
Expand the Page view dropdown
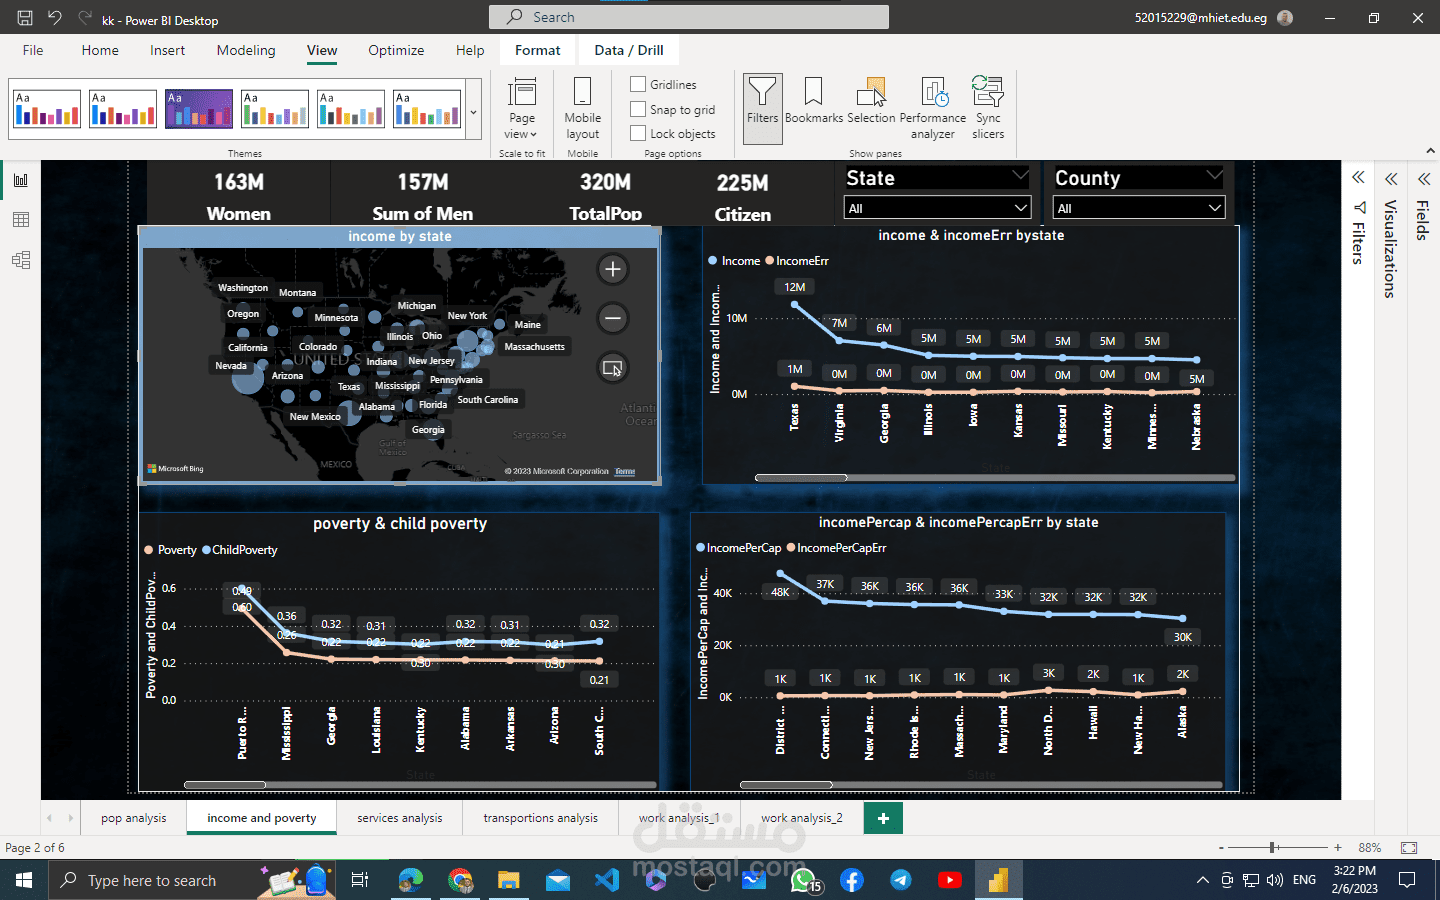click(x=522, y=108)
